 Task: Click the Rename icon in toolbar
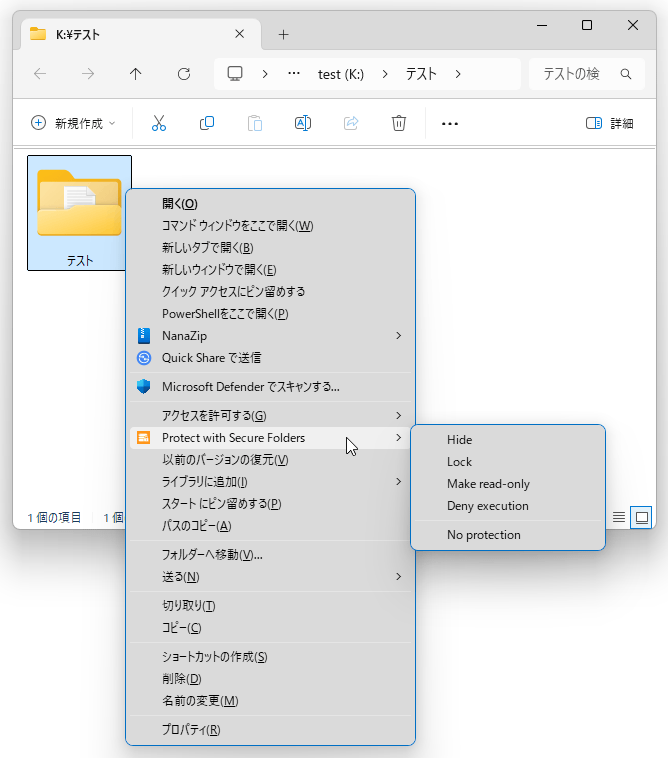coord(303,123)
